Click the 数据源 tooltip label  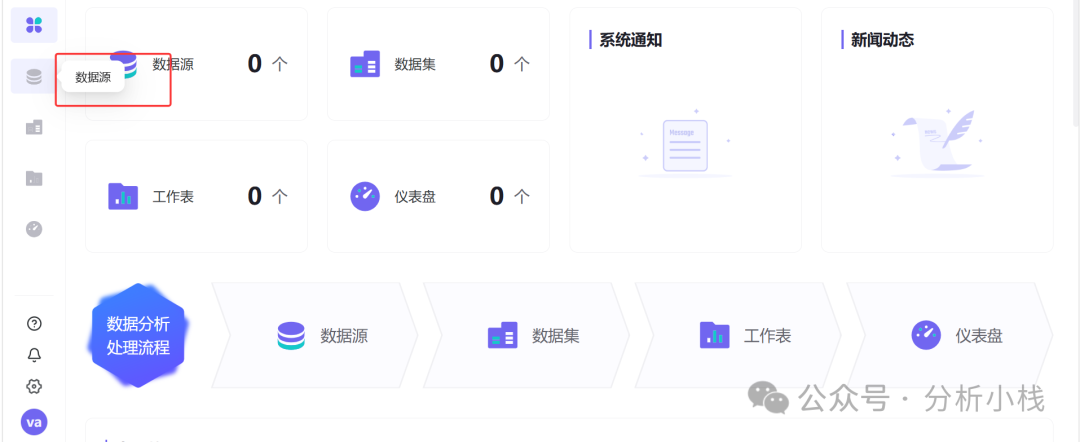coord(93,77)
